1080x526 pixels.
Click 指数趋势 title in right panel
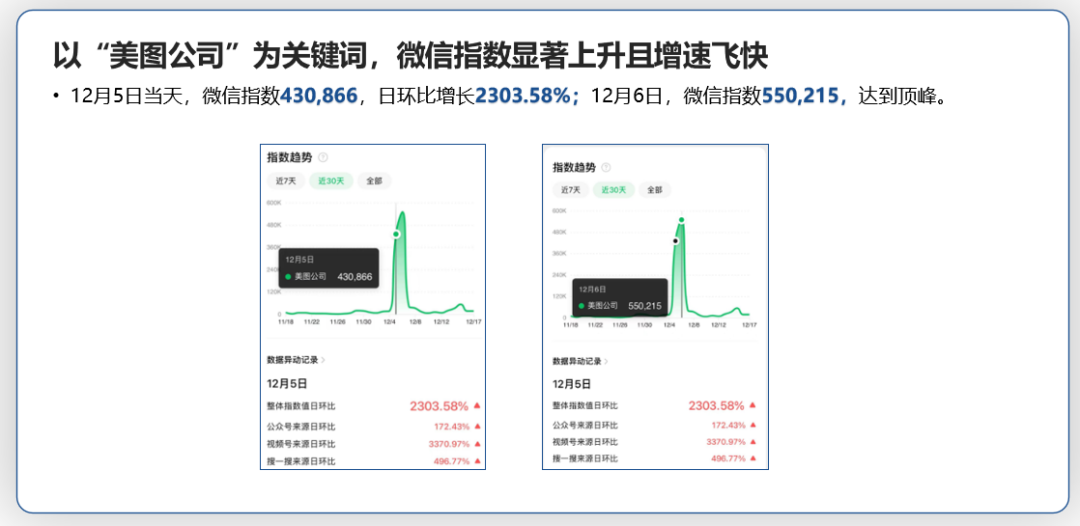[574, 167]
